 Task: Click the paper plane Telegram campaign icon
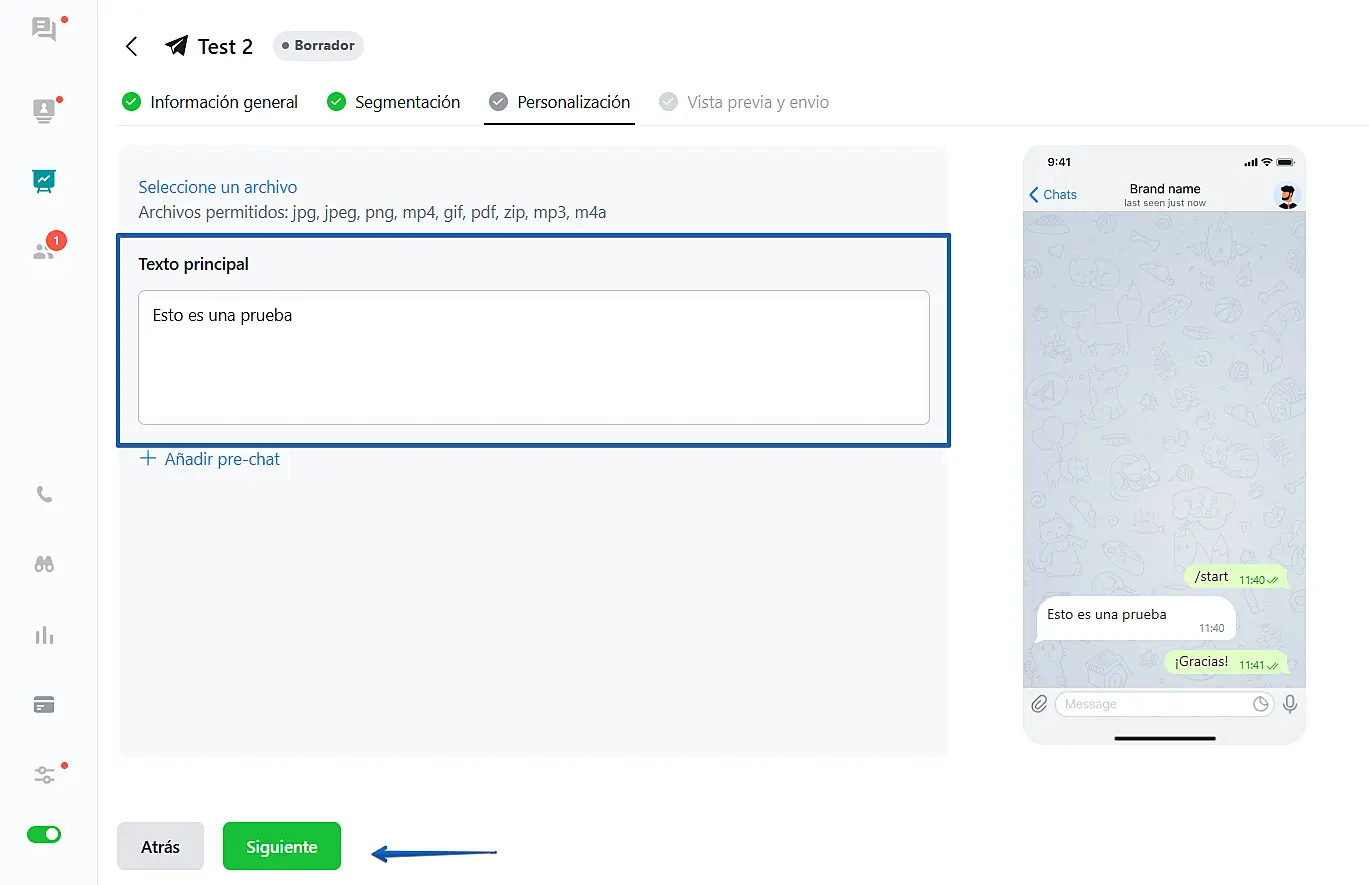pos(177,46)
